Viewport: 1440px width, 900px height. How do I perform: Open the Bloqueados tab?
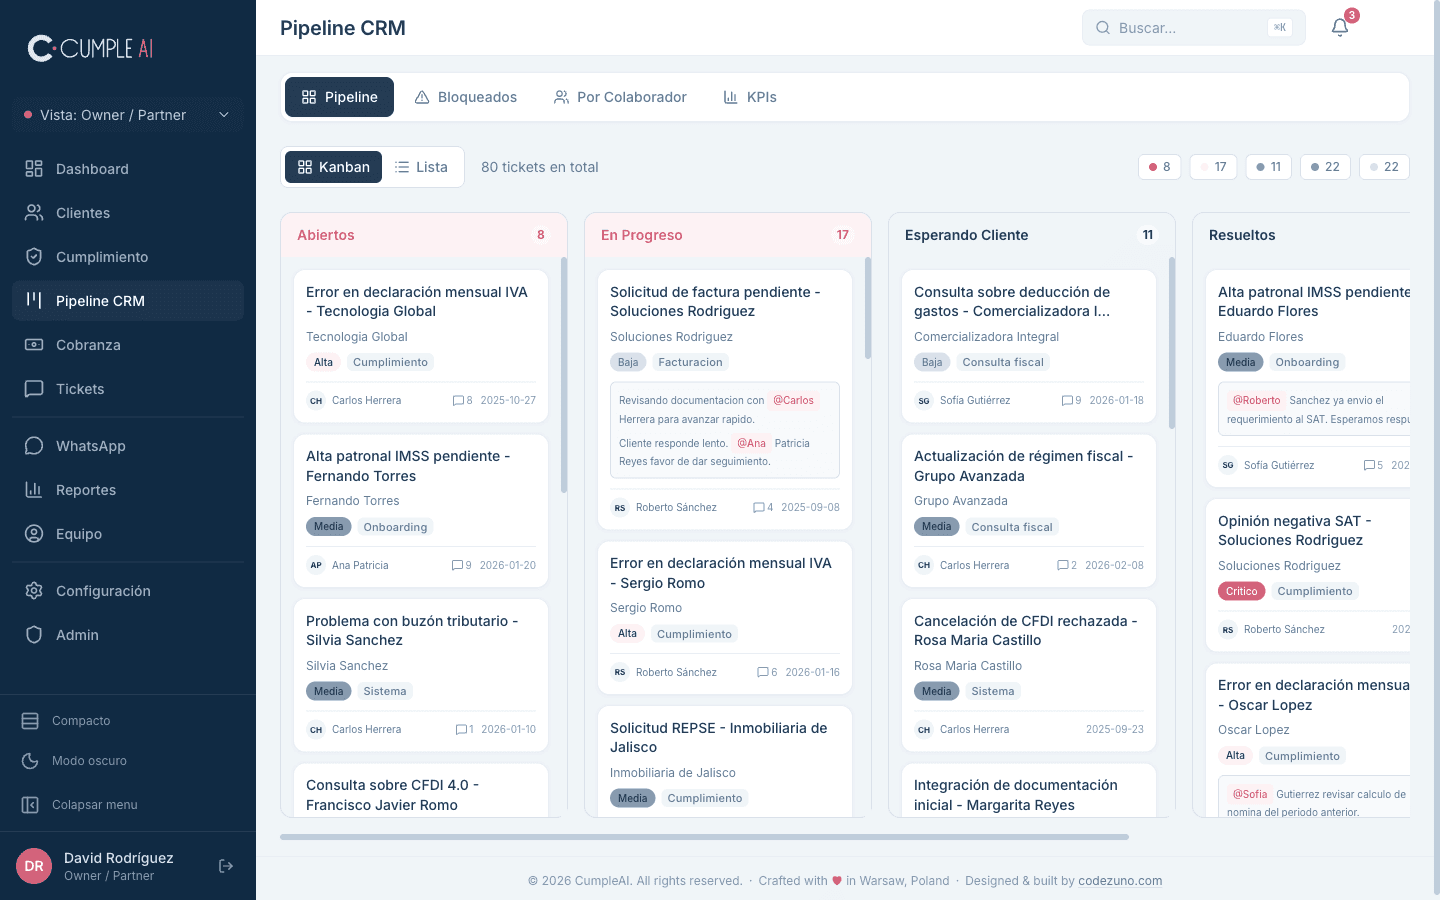click(466, 96)
